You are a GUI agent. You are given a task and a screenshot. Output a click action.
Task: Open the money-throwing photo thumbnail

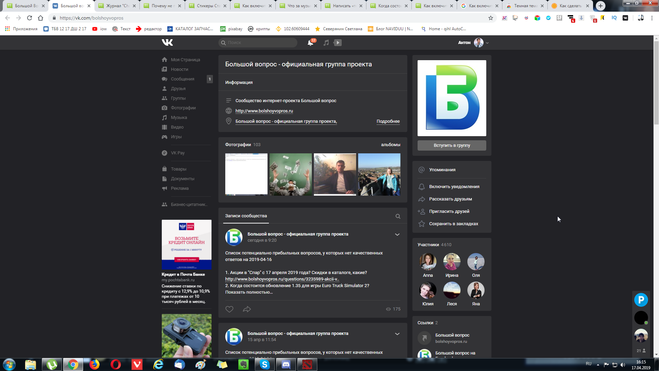pyautogui.click(x=290, y=174)
